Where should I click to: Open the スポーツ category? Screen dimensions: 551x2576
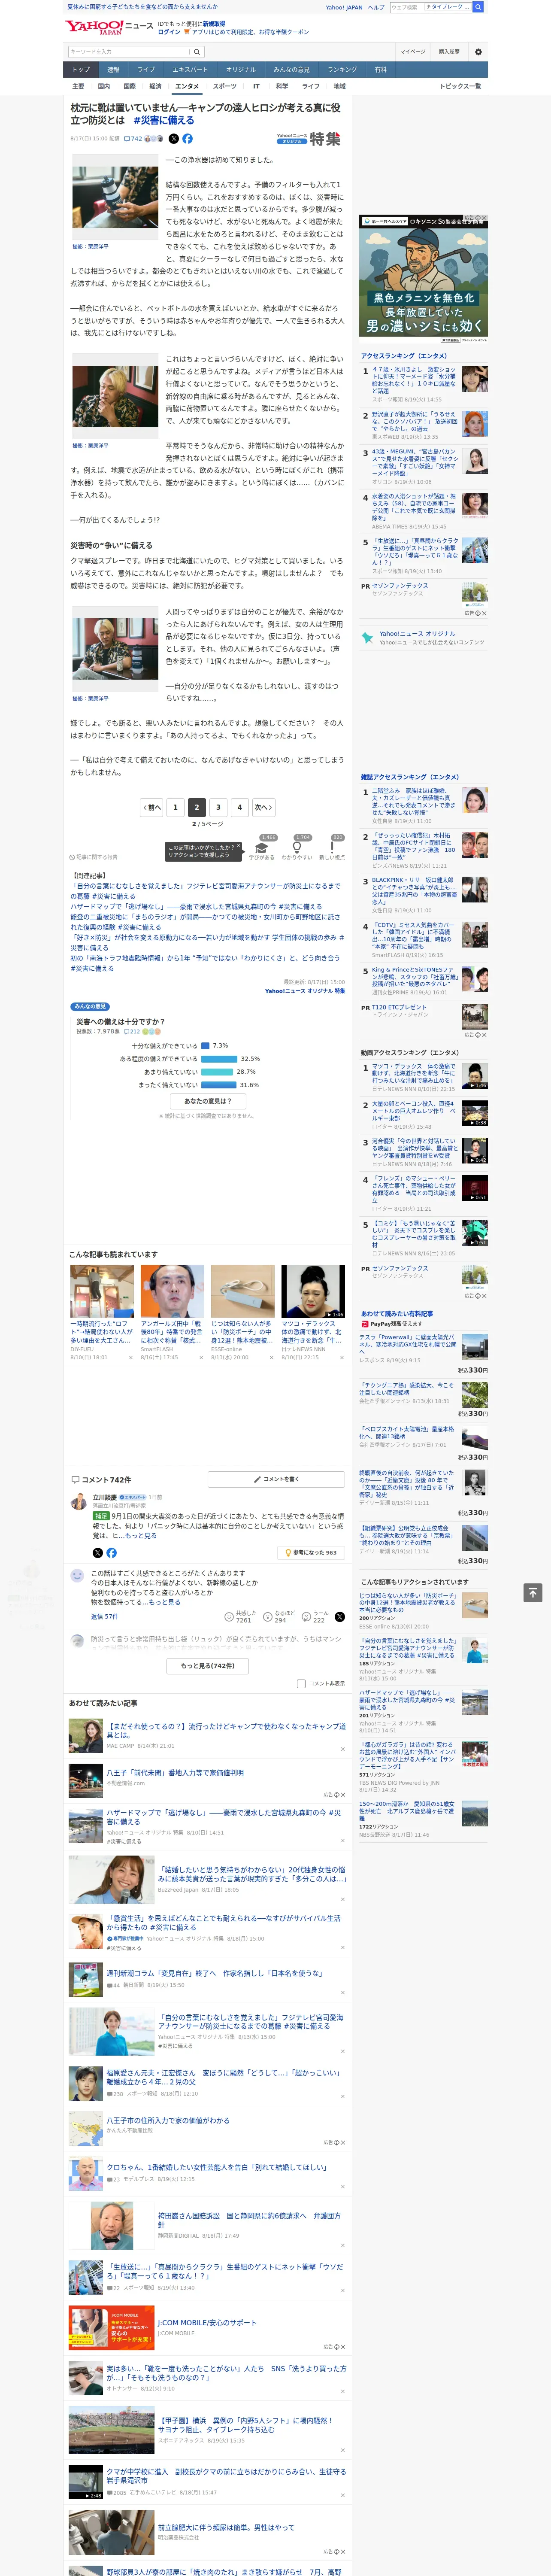tap(225, 86)
